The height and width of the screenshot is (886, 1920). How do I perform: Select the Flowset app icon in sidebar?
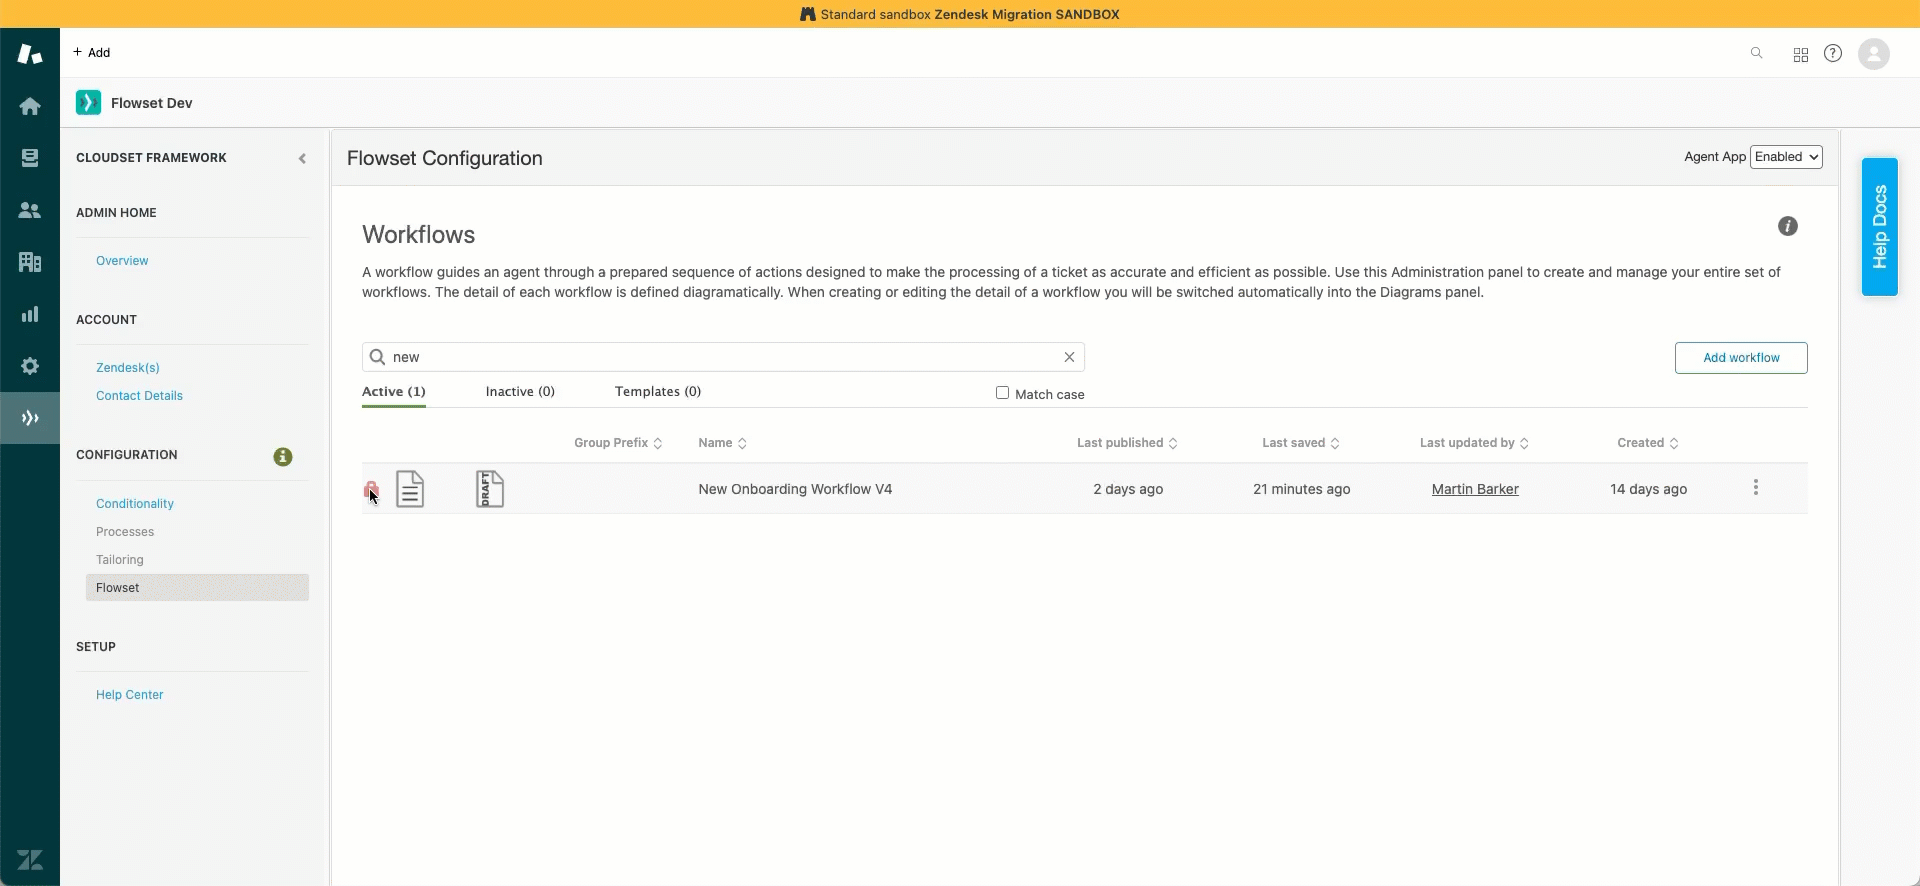tap(30, 418)
